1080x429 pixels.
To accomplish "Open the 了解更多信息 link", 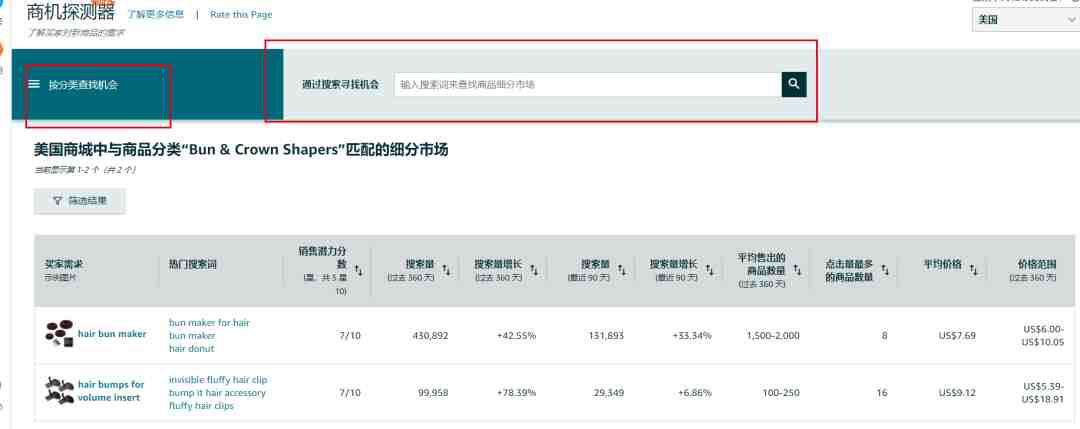I will point(156,14).
